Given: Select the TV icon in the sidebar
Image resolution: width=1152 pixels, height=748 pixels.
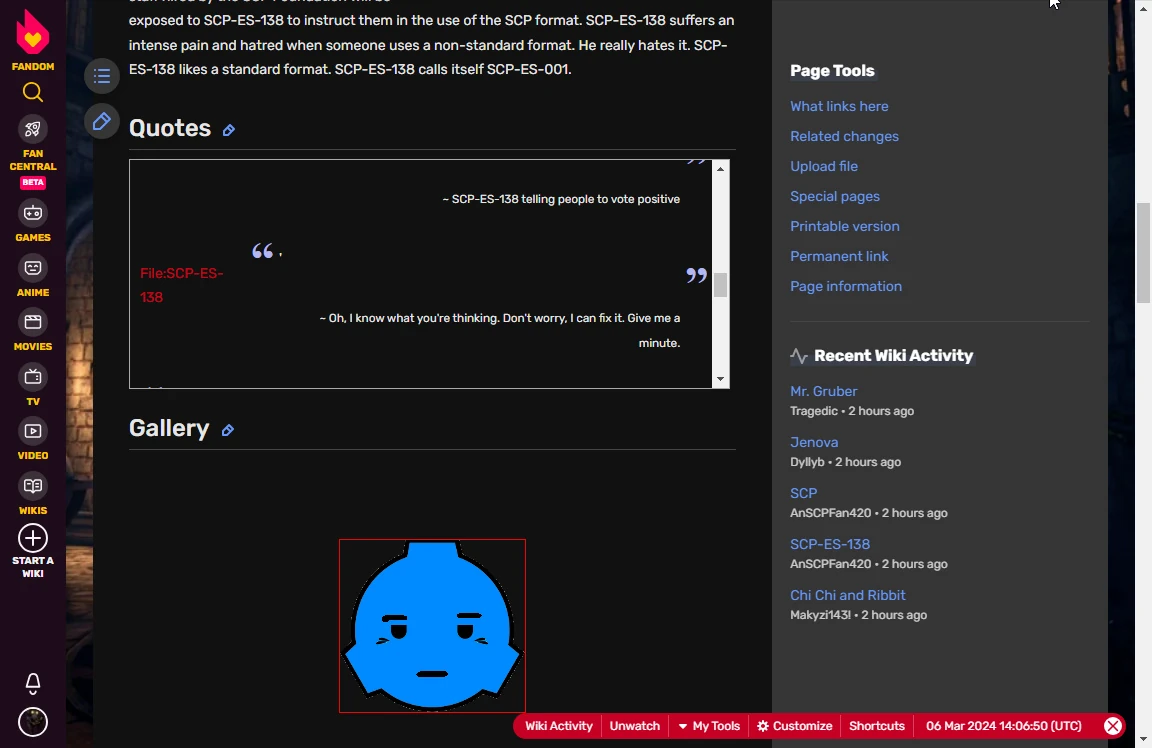Looking at the screenshot, I should tap(33, 377).
